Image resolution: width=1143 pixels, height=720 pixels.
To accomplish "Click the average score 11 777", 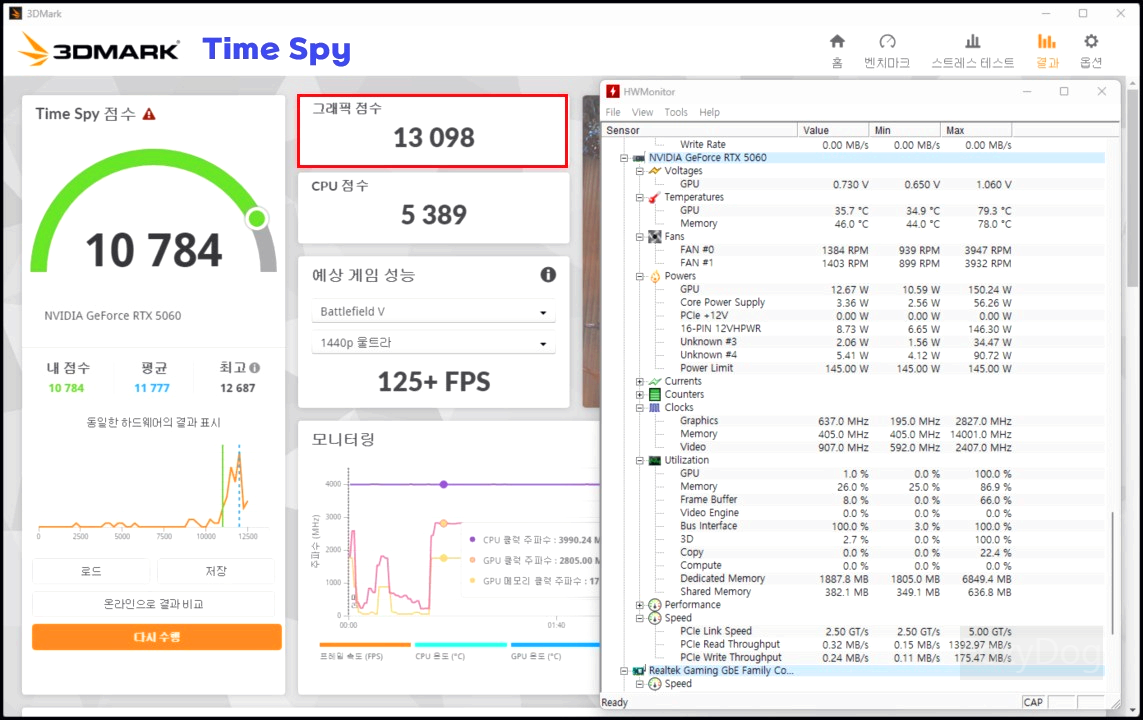I will pos(152,388).
